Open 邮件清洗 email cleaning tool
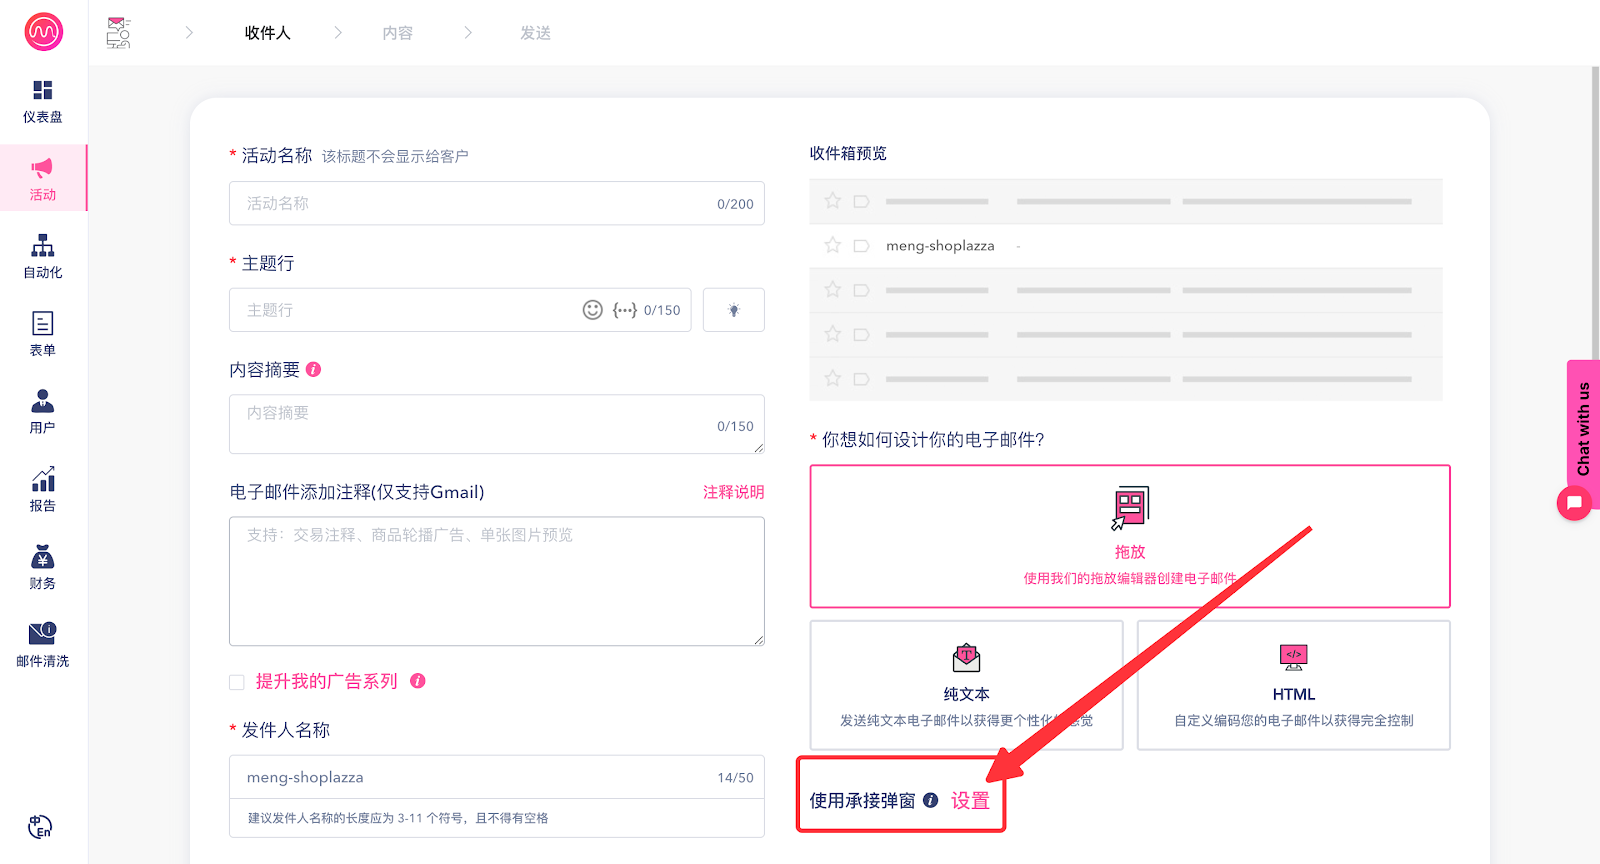1600x864 pixels. pos(42,644)
